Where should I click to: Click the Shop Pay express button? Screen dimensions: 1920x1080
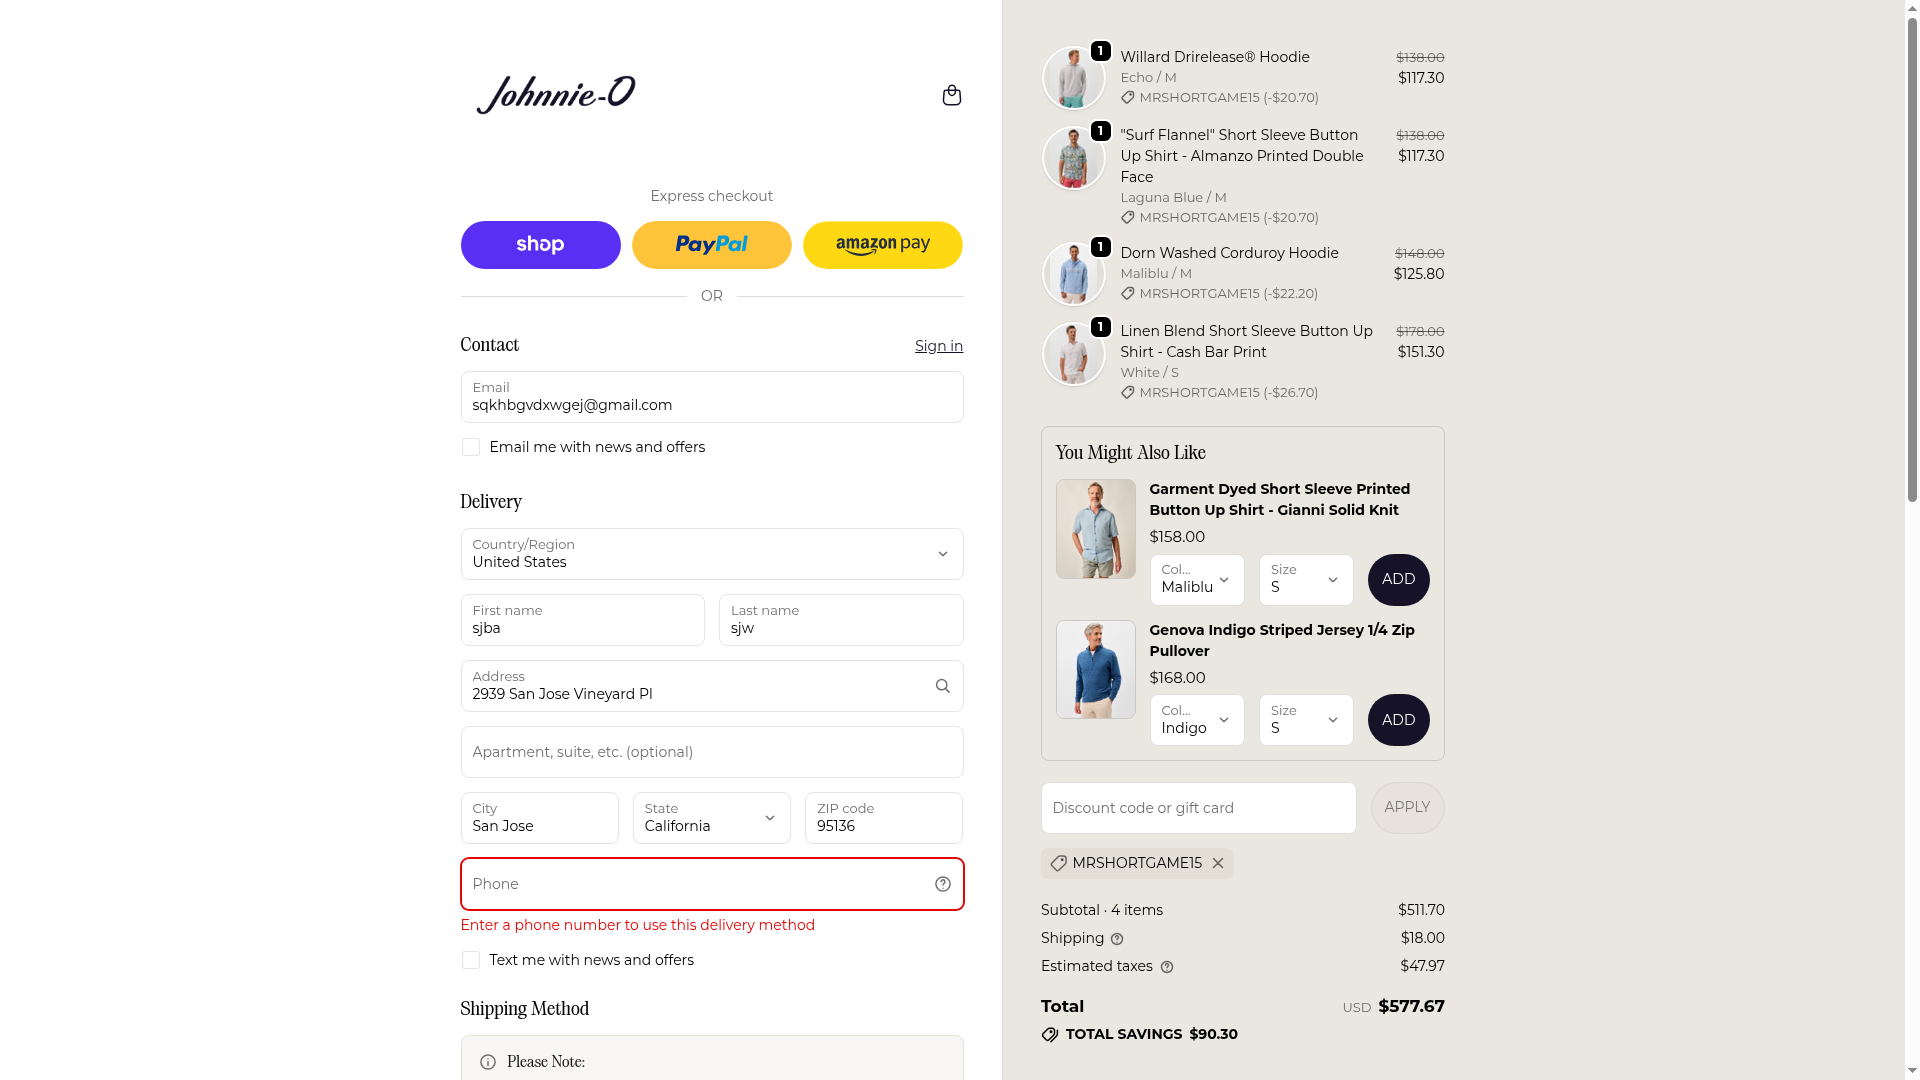click(x=540, y=245)
